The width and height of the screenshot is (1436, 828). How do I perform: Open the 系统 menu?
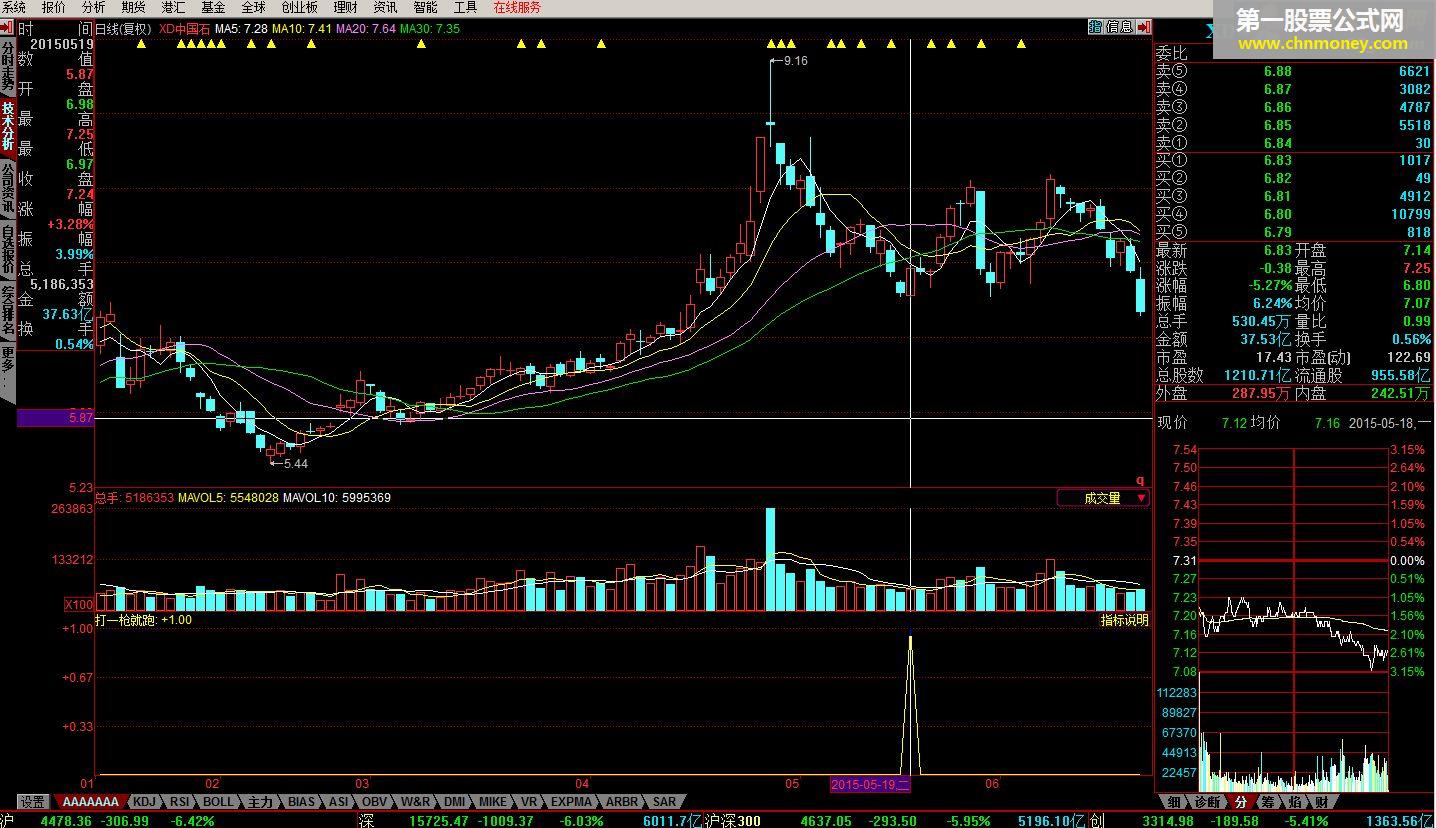(x=14, y=7)
